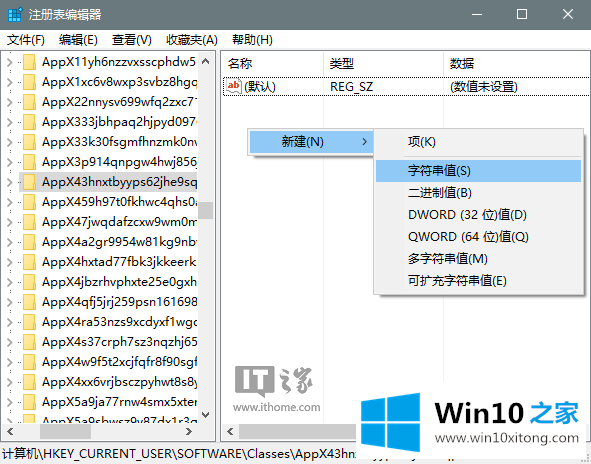Expand the AppX4w9f5t2xcjfqfr8f90sg key
The image size is (591, 464).
coord(10,362)
